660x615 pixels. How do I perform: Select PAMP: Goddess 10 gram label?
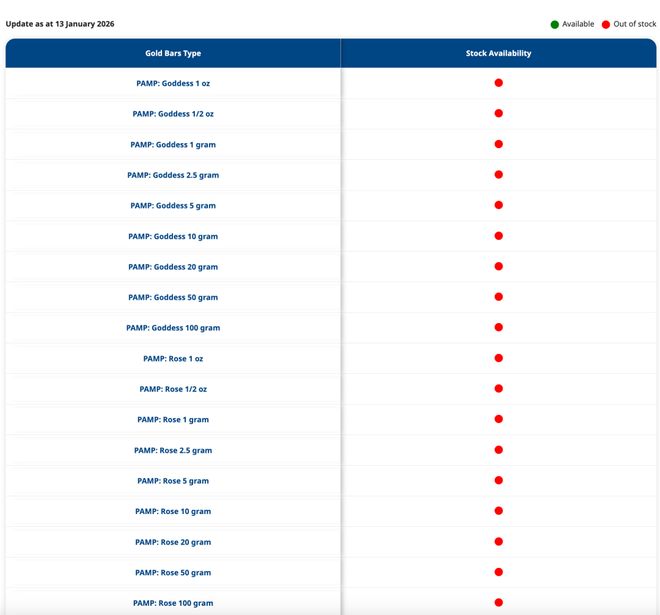173,237
